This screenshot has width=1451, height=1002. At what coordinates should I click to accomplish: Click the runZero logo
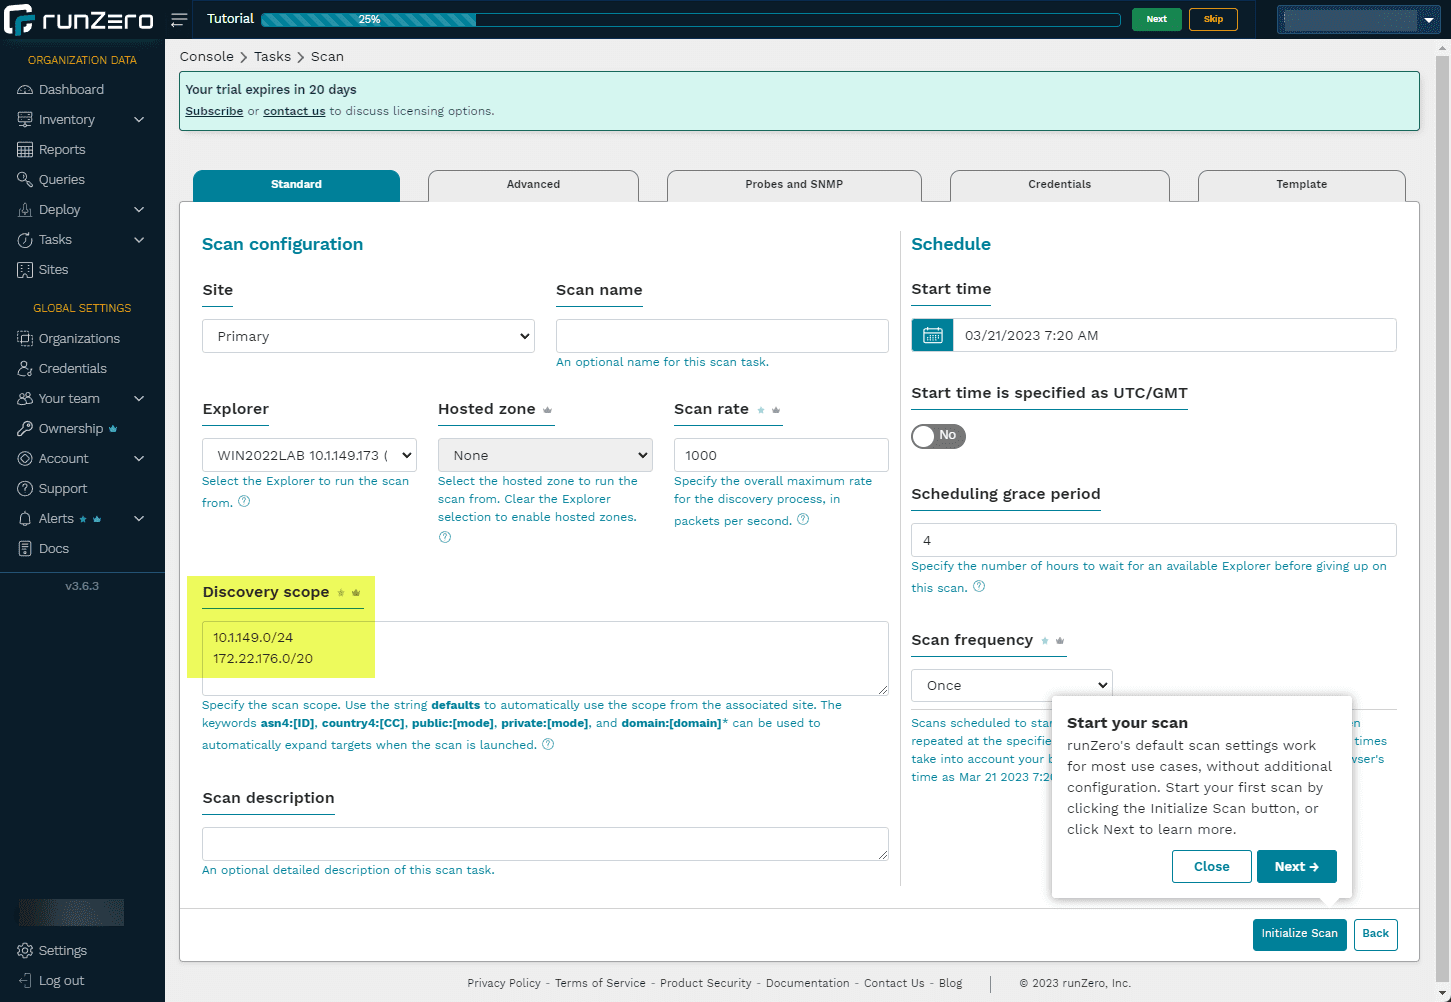80,19
